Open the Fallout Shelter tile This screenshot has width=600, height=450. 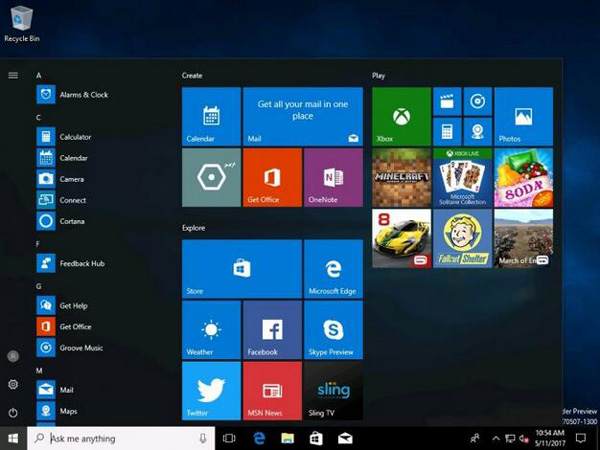pos(462,238)
